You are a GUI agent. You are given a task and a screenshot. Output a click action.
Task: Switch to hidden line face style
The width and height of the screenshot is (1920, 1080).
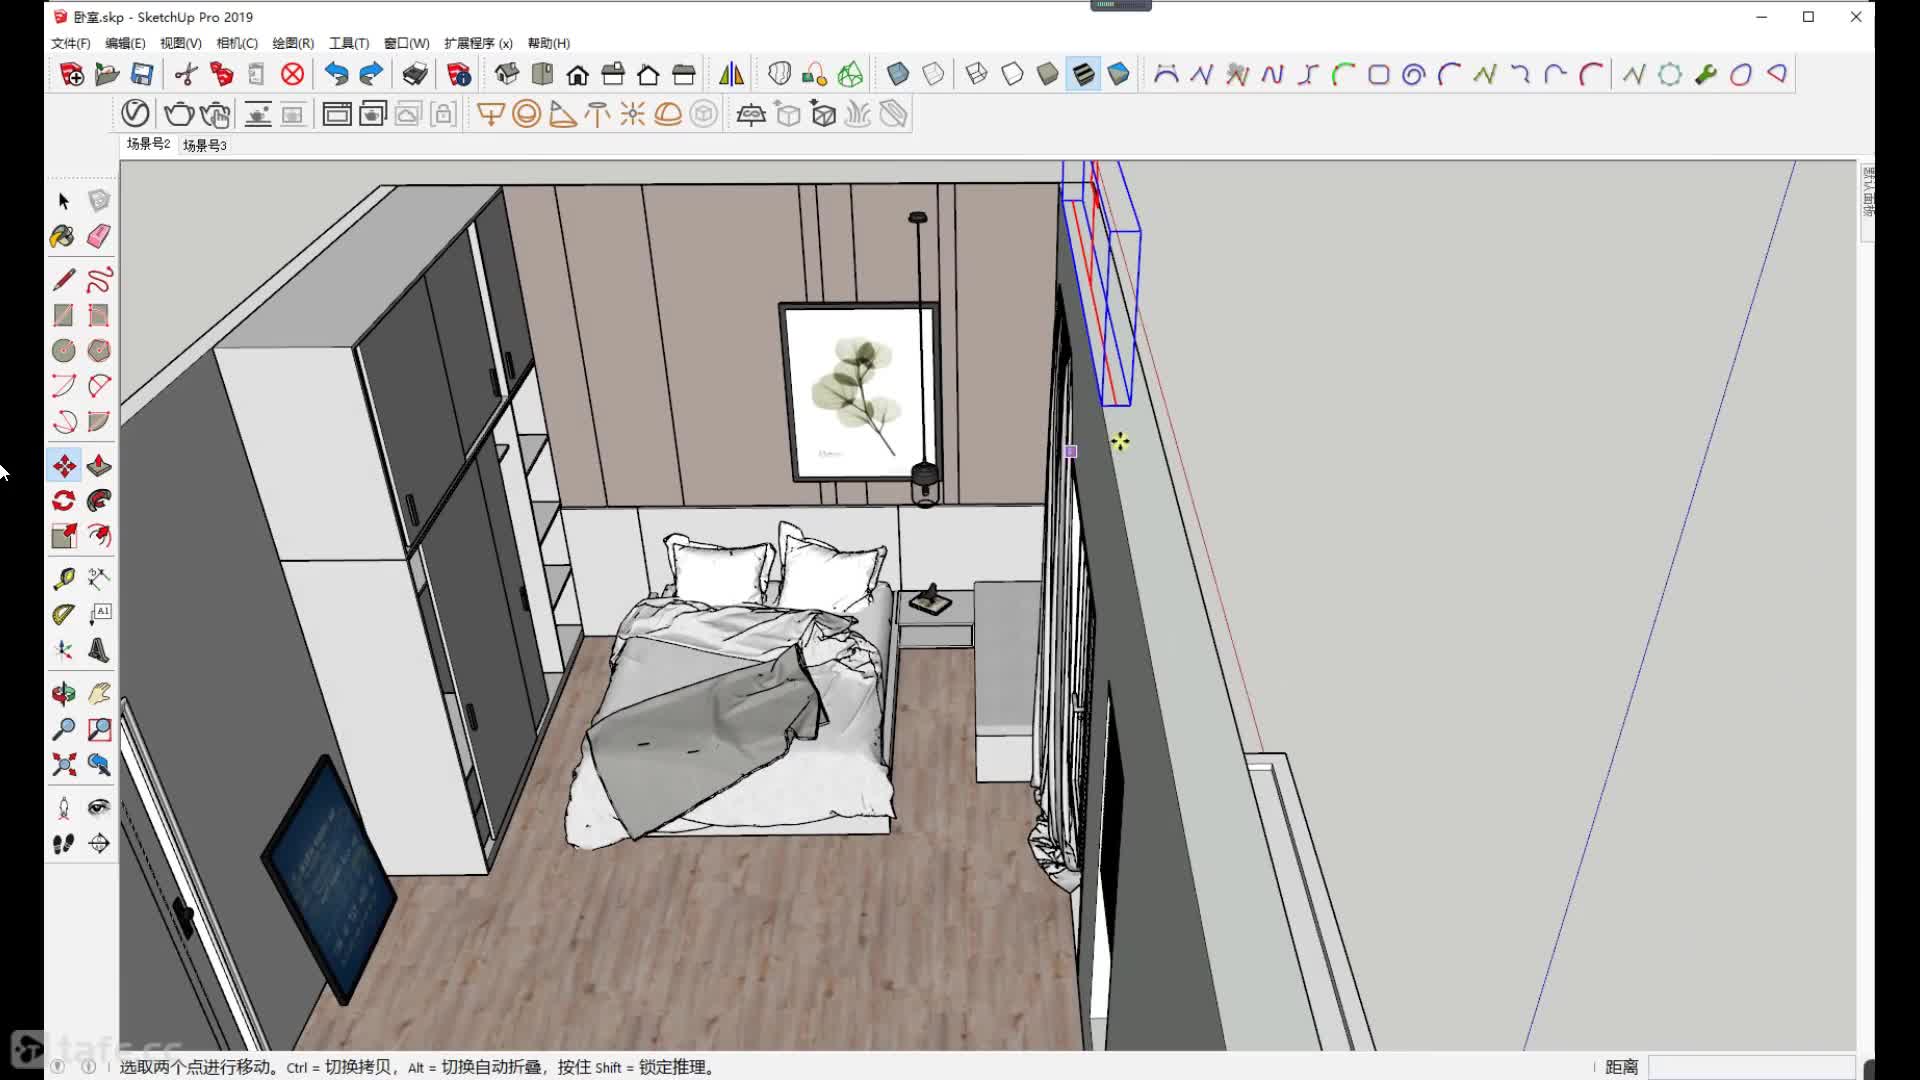tap(1012, 74)
